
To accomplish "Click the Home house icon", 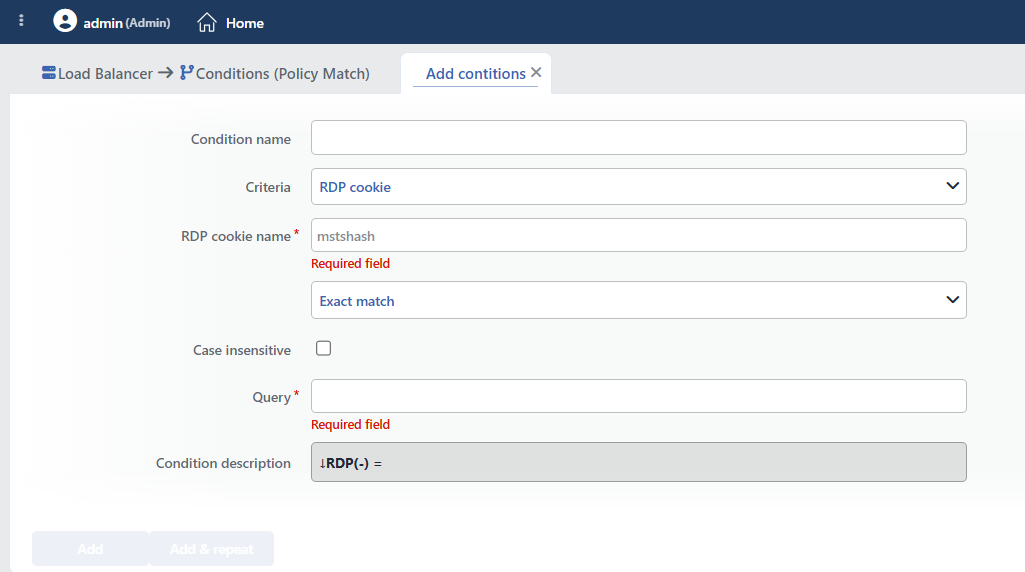I will click(x=207, y=22).
